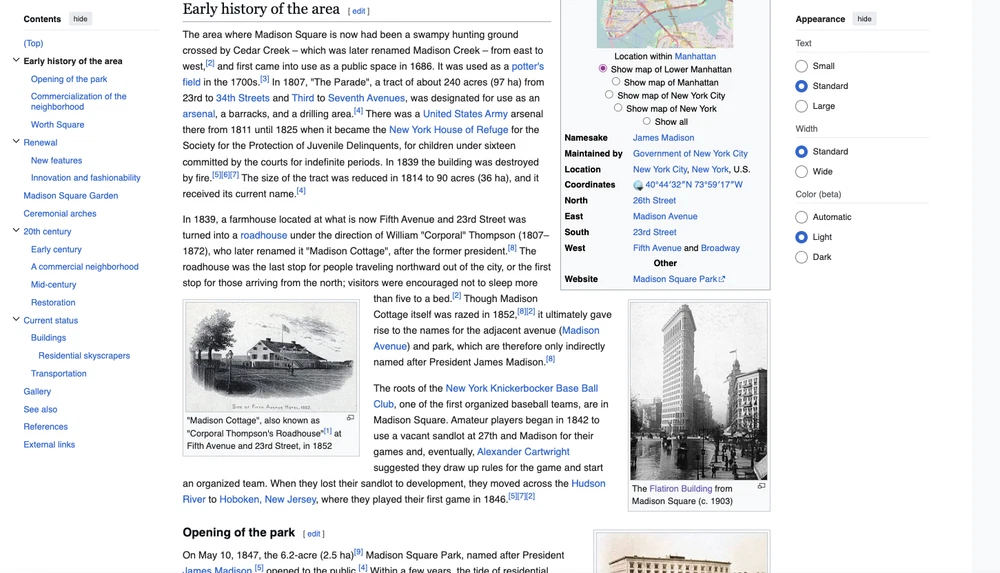
Task: Hide the Appearance panel
Action: 864,19
